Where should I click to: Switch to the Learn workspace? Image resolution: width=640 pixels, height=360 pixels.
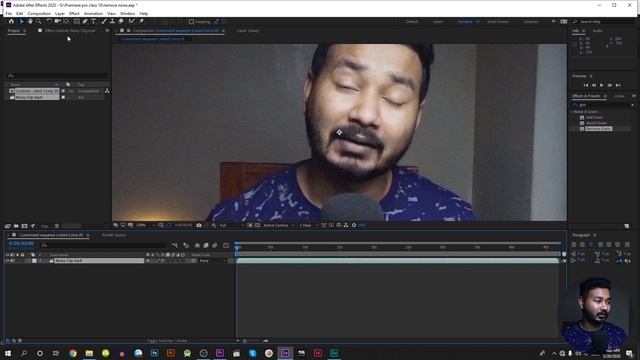[x=438, y=22]
